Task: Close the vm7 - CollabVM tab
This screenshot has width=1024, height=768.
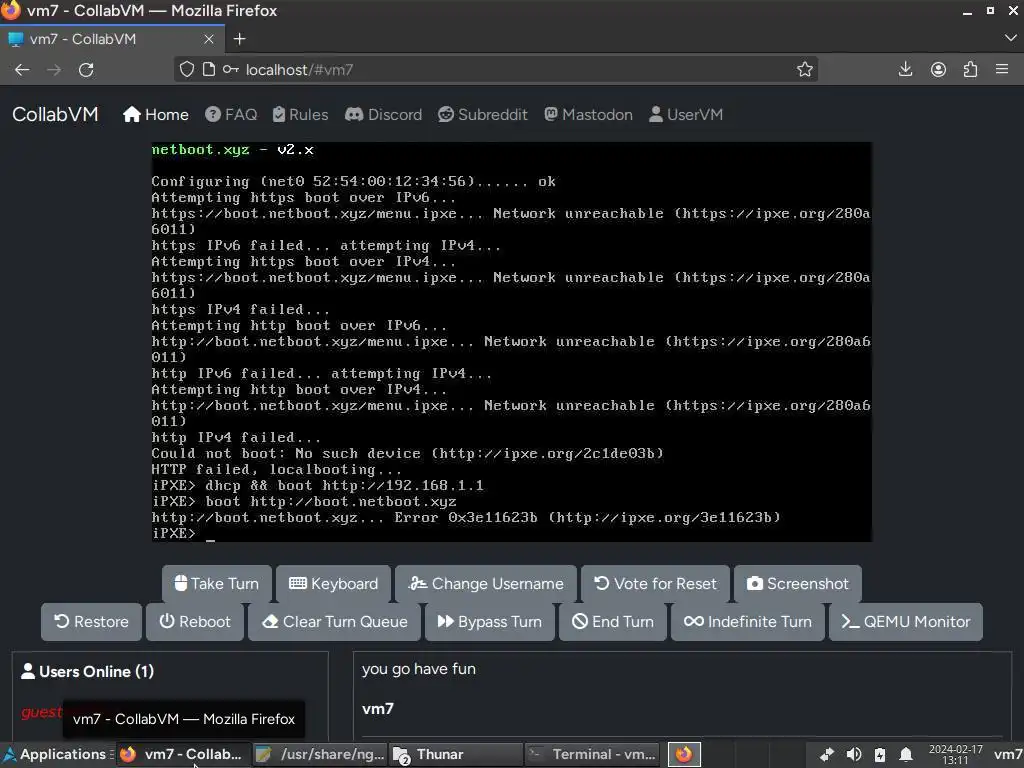Action: coord(209,39)
